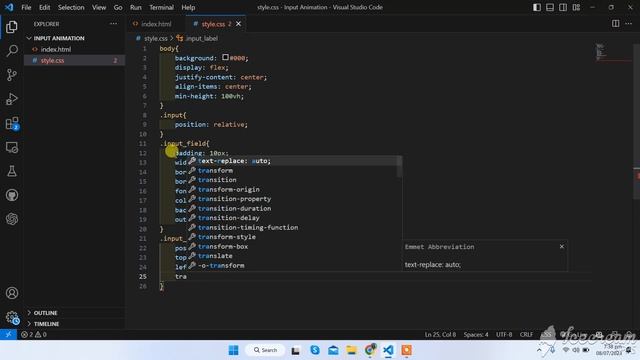Image resolution: width=640 pixels, height=360 pixels.
Task: Choose the 'transform-style' suggestion
Action: tap(292, 237)
